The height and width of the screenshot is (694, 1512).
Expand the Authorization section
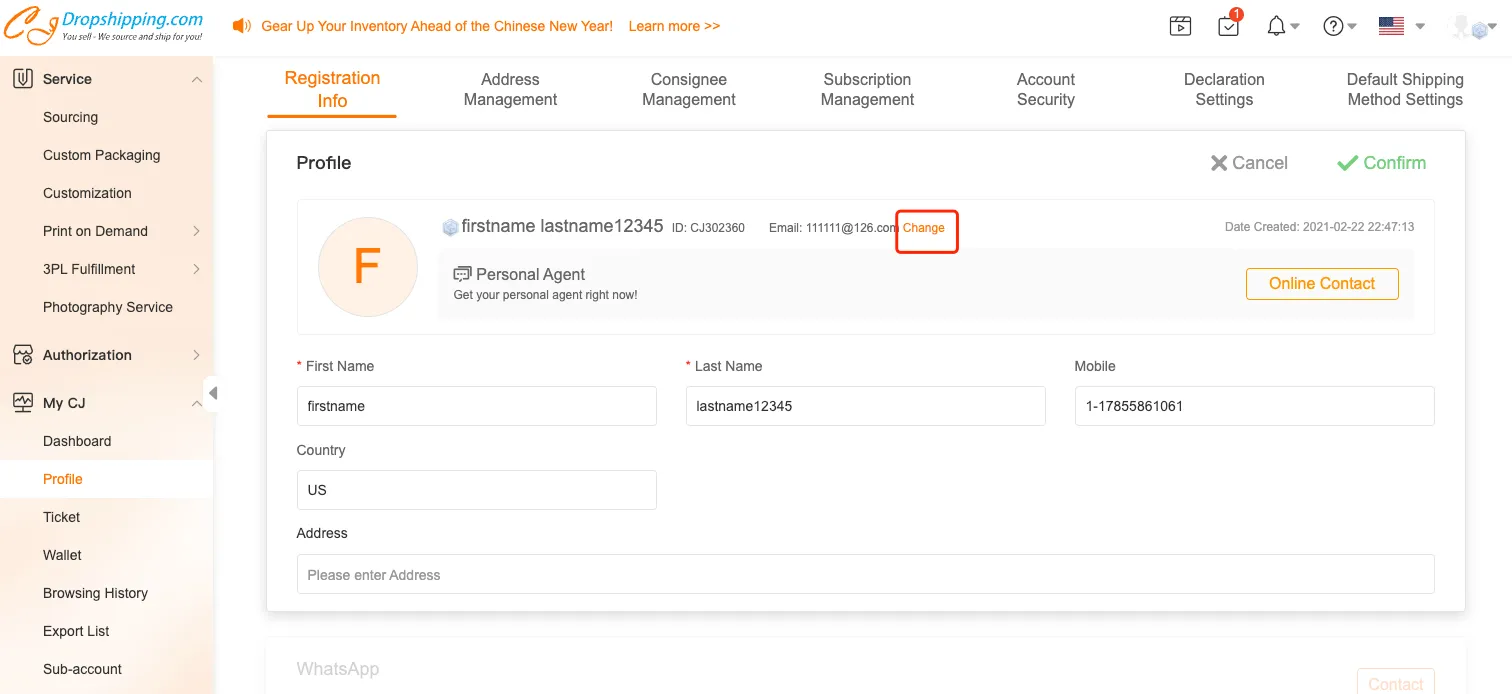pos(196,355)
